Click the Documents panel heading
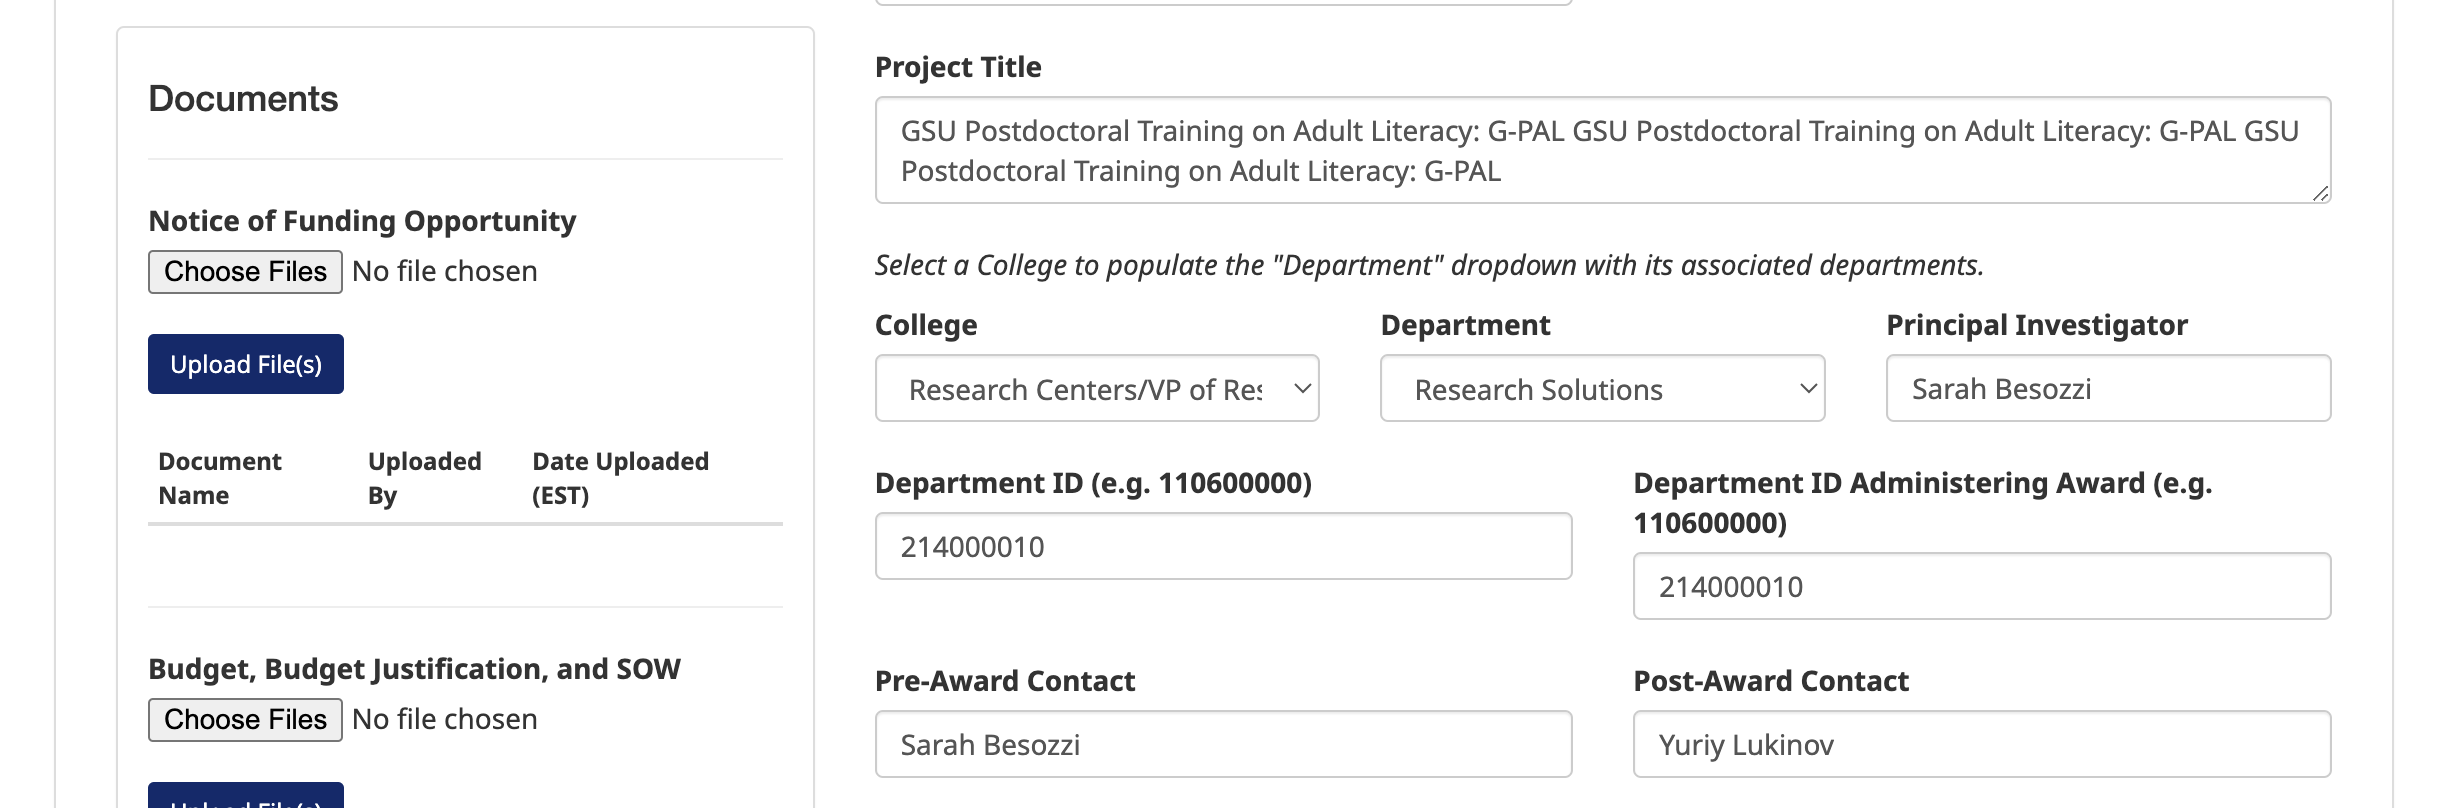This screenshot has width=2450, height=808. click(243, 99)
